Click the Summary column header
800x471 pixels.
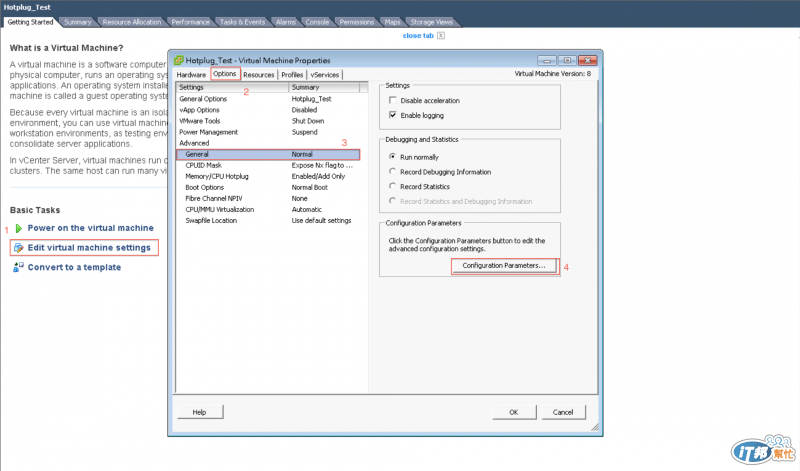click(x=324, y=88)
